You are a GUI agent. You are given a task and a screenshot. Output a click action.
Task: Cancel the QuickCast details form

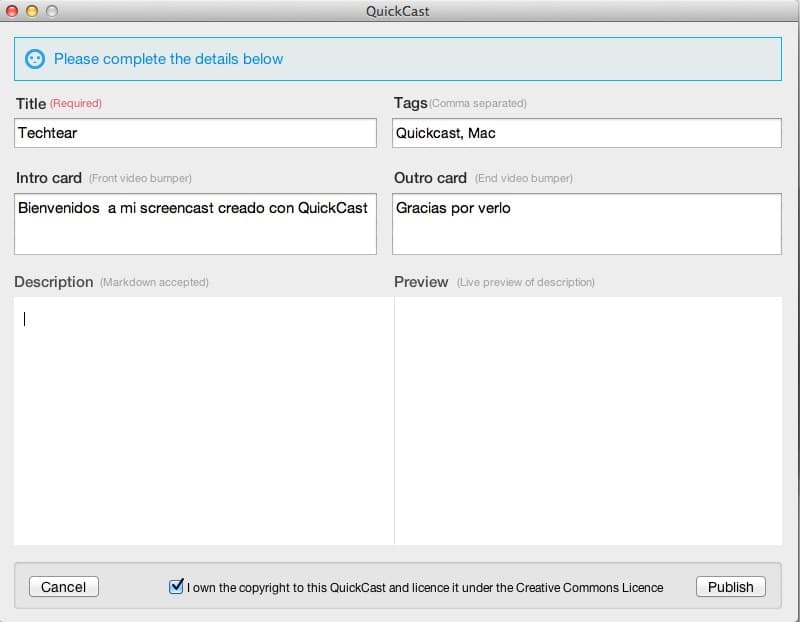click(x=64, y=587)
